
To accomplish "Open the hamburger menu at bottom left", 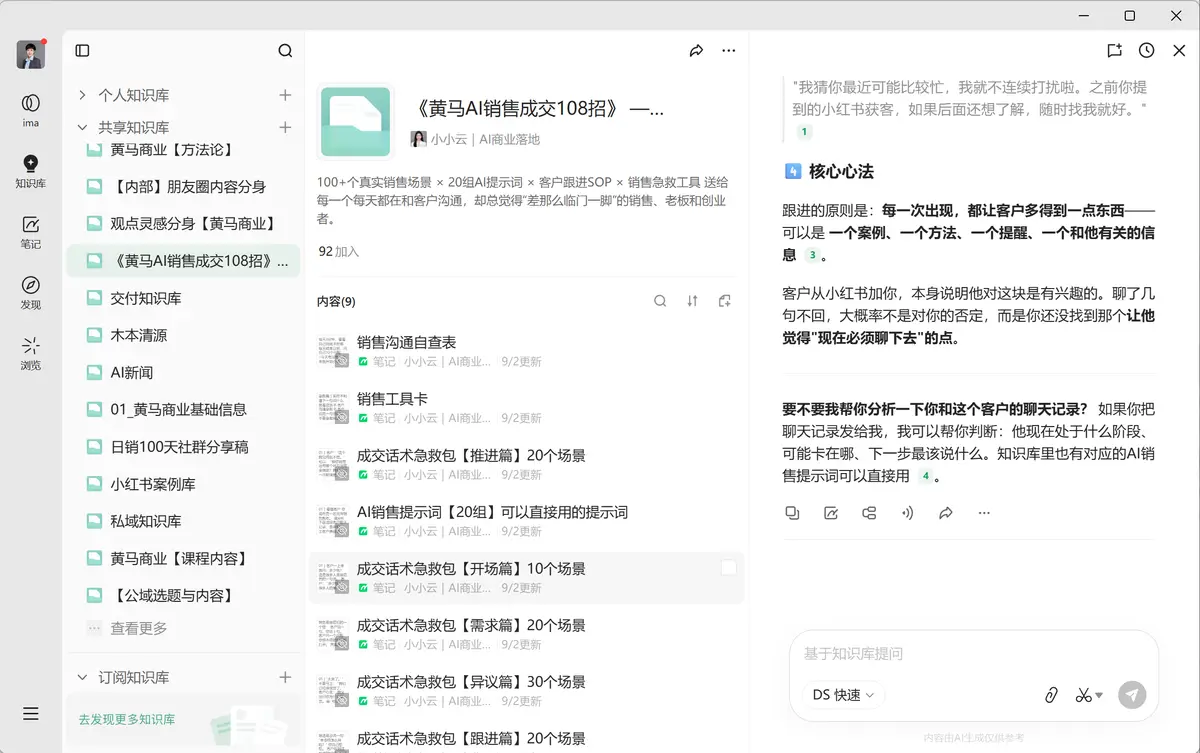I will point(31,713).
